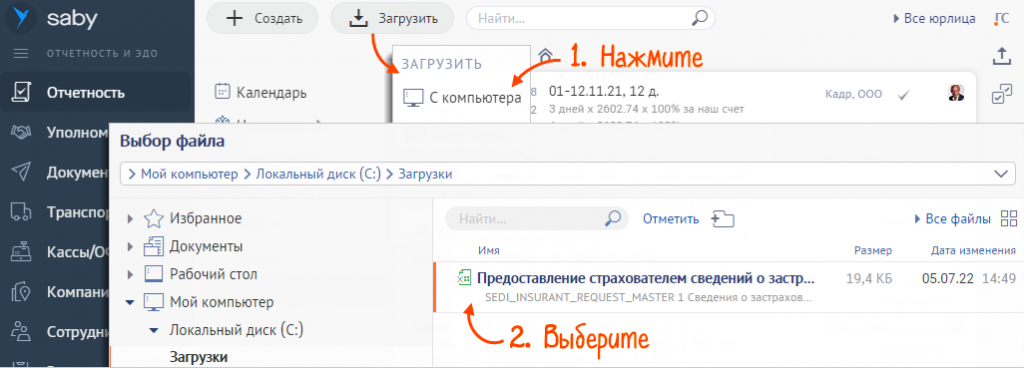The width and height of the screenshot is (1024, 368).
Task: Sort by Имя column header
Action: [x=488, y=251]
